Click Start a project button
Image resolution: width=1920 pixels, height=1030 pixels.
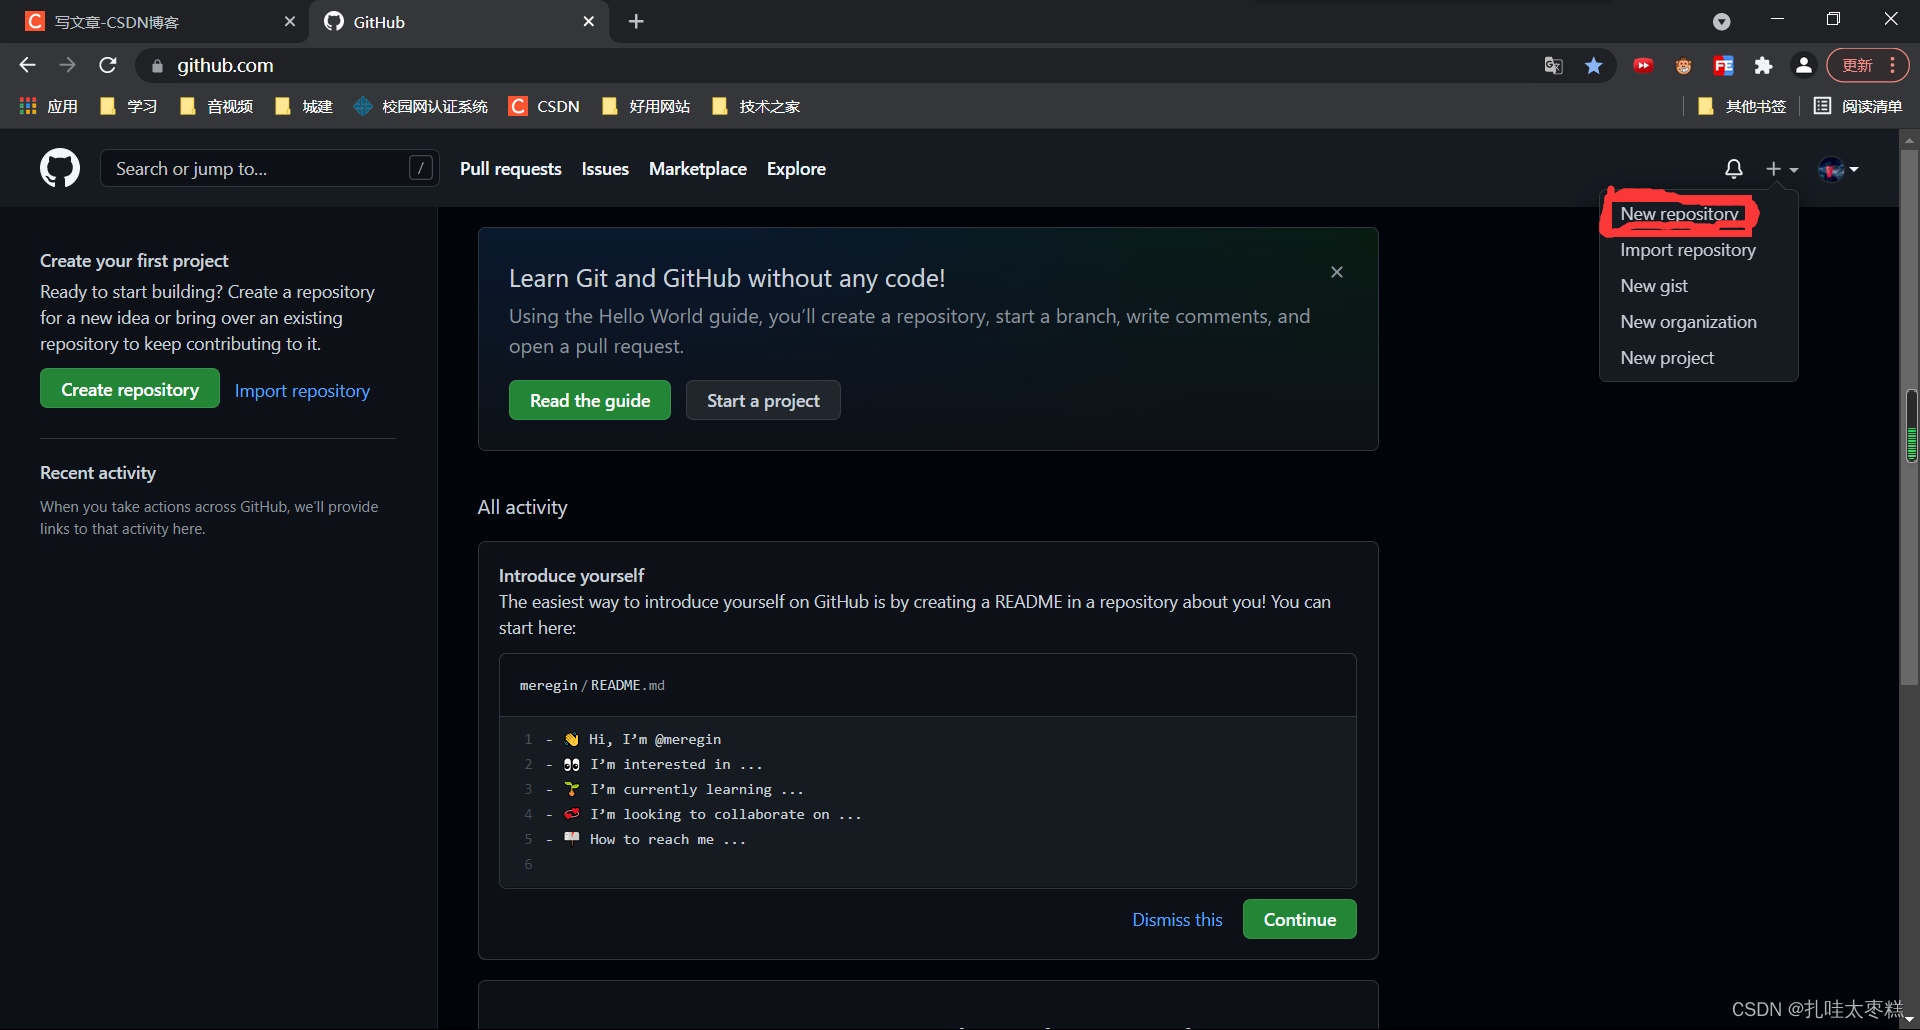pos(763,400)
